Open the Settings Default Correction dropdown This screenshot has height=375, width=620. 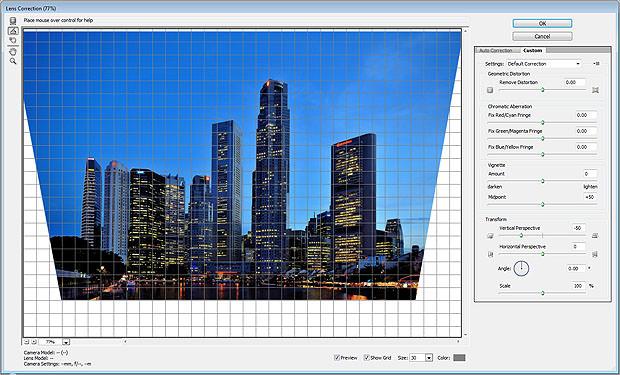544,64
